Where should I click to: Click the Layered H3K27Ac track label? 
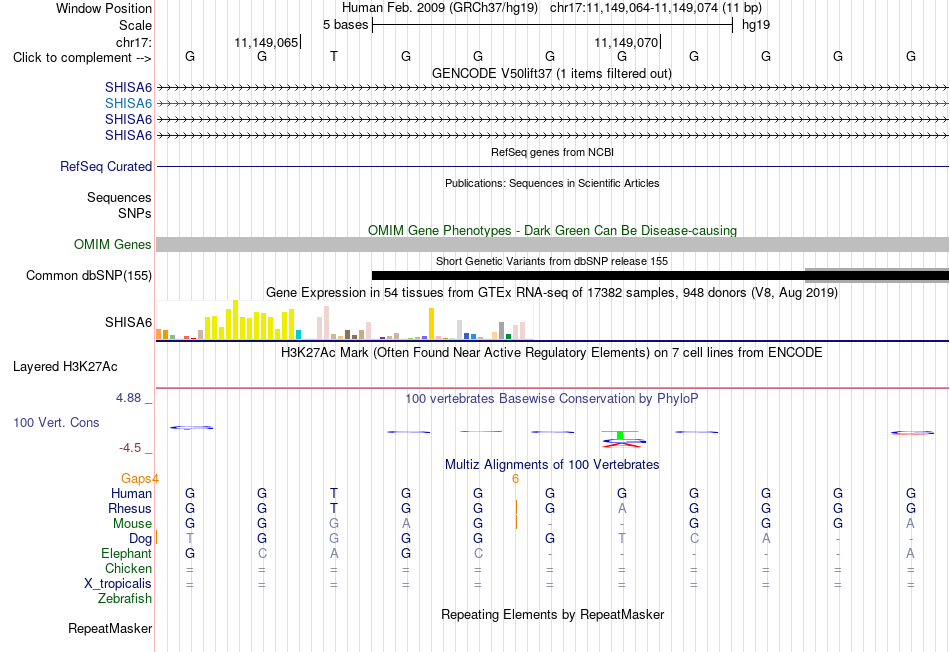pos(65,367)
